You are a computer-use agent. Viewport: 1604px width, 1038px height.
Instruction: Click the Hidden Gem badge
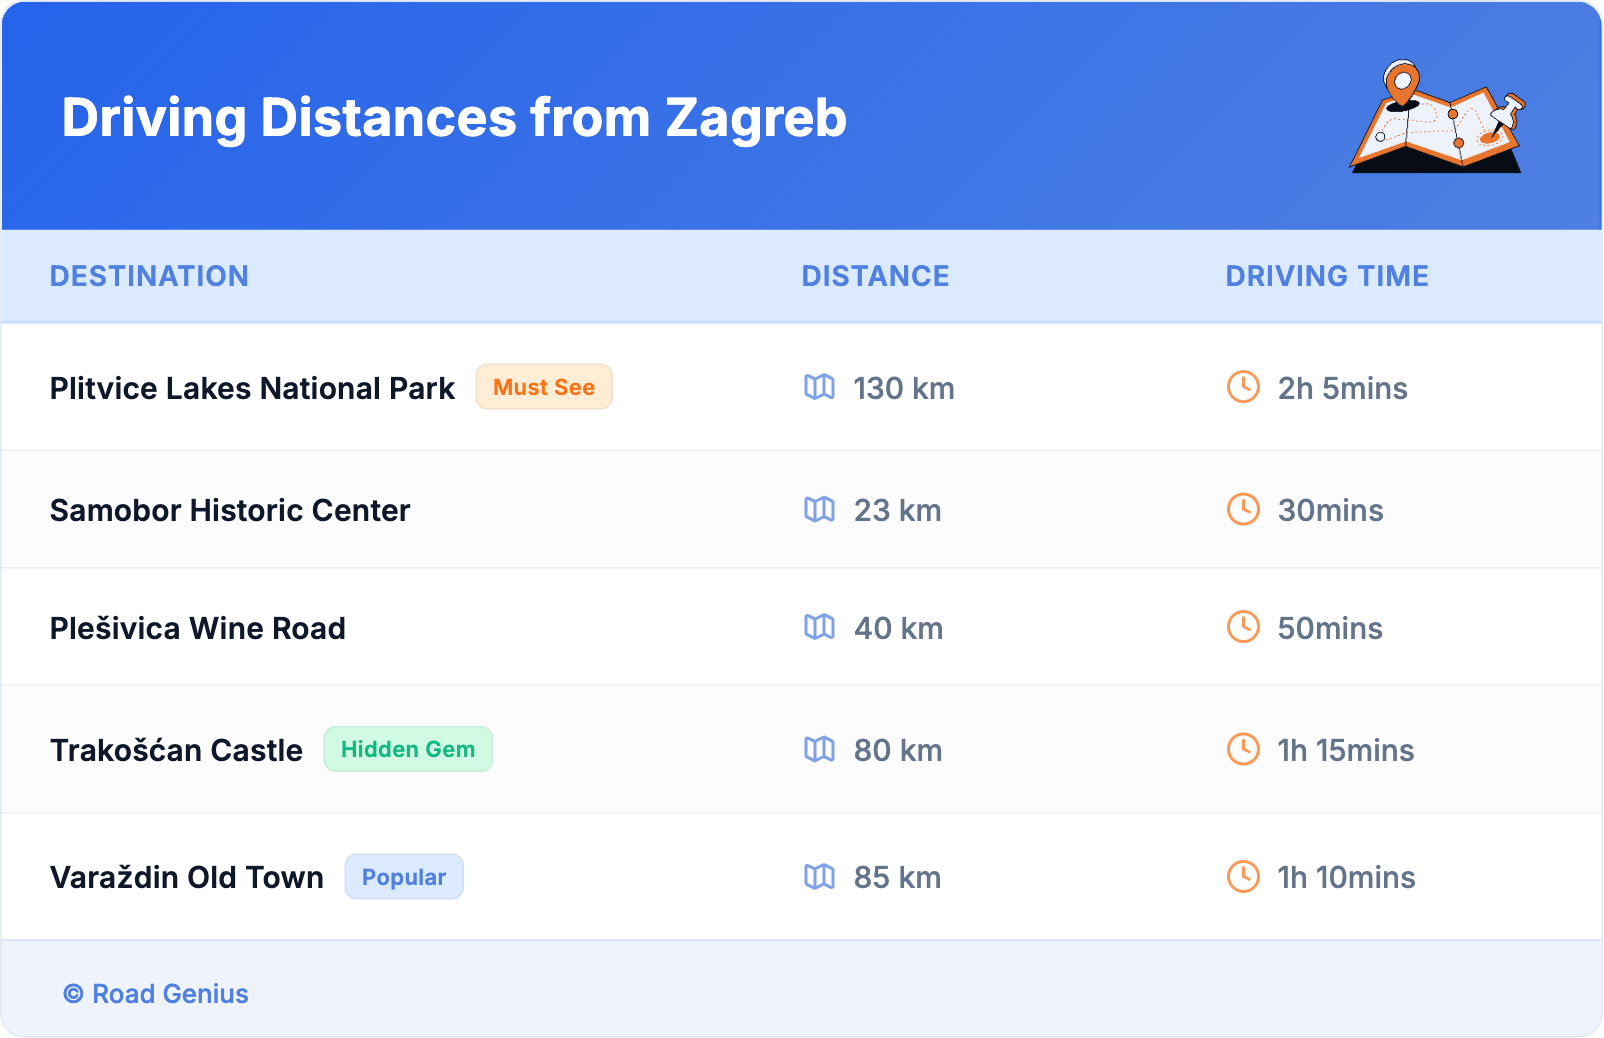coord(408,749)
